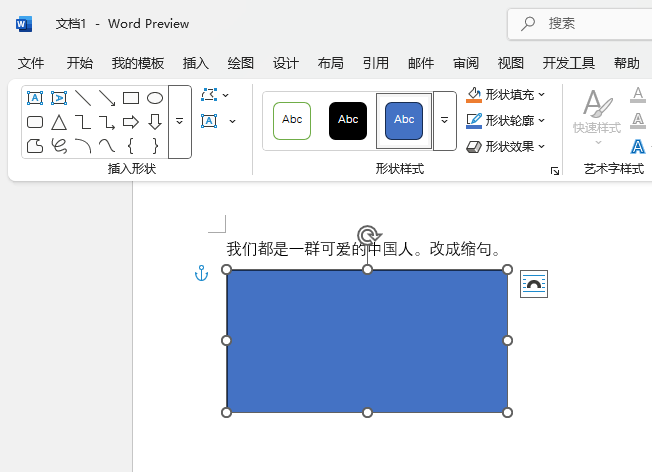This screenshot has height=472, width=652.
Task: Open the 快速样式 WordArt gallery
Action: pos(597,117)
